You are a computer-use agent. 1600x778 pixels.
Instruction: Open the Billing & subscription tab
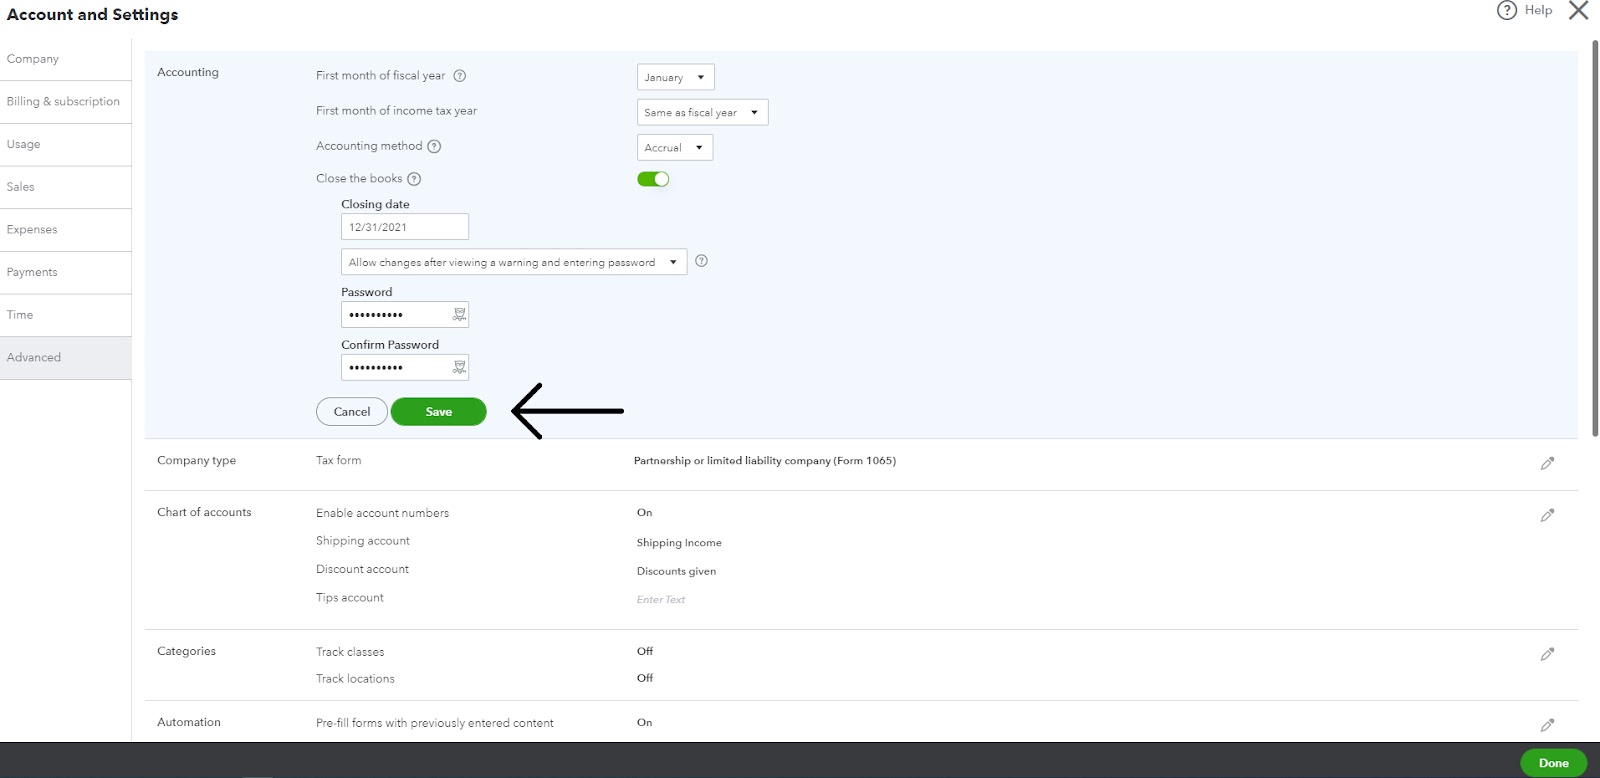(x=66, y=102)
